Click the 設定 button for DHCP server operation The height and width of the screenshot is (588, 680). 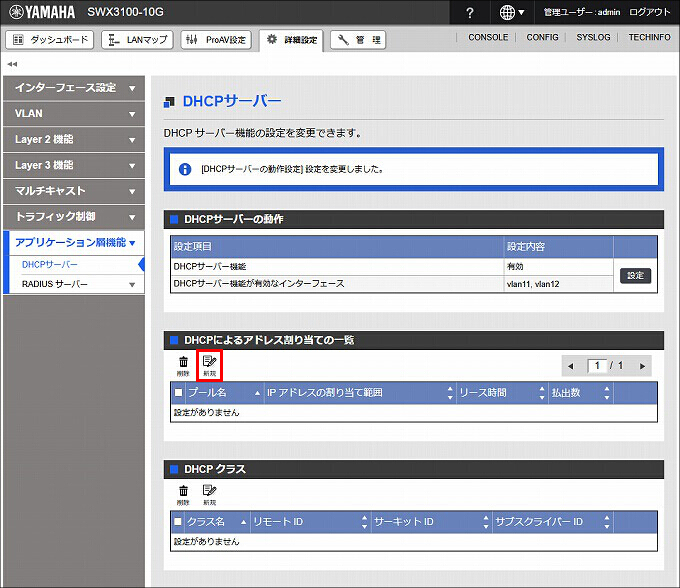pyautogui.click(x=635, y=275)
